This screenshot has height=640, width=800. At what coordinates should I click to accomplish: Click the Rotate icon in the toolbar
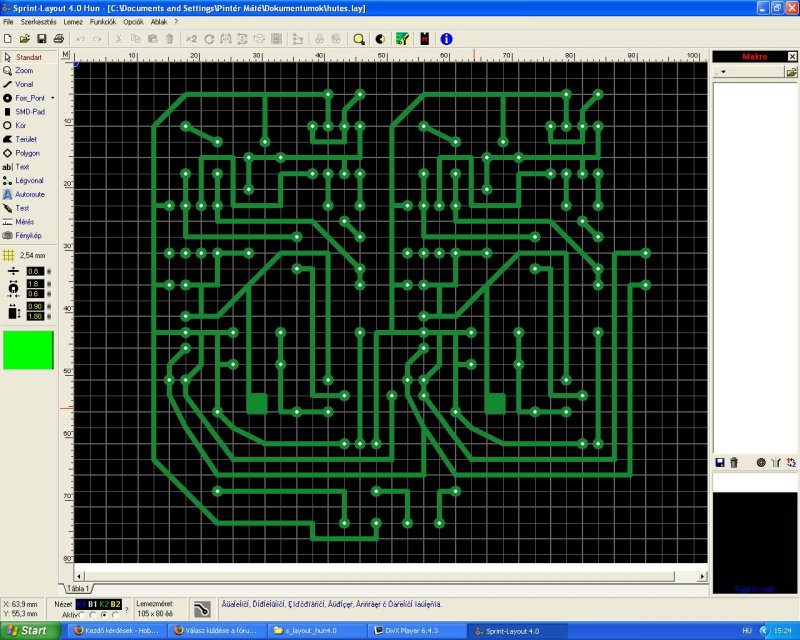pyautogui.click(x=209, y=39)
